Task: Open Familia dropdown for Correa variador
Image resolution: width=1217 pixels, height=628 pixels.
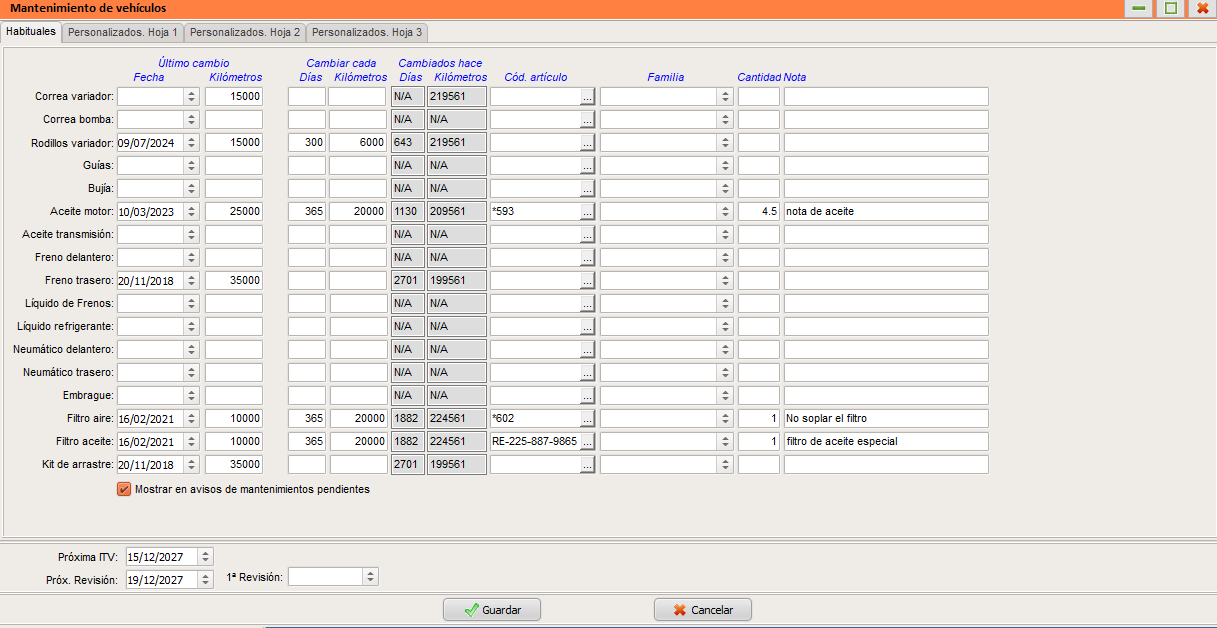Action: [x=725, y=97]
